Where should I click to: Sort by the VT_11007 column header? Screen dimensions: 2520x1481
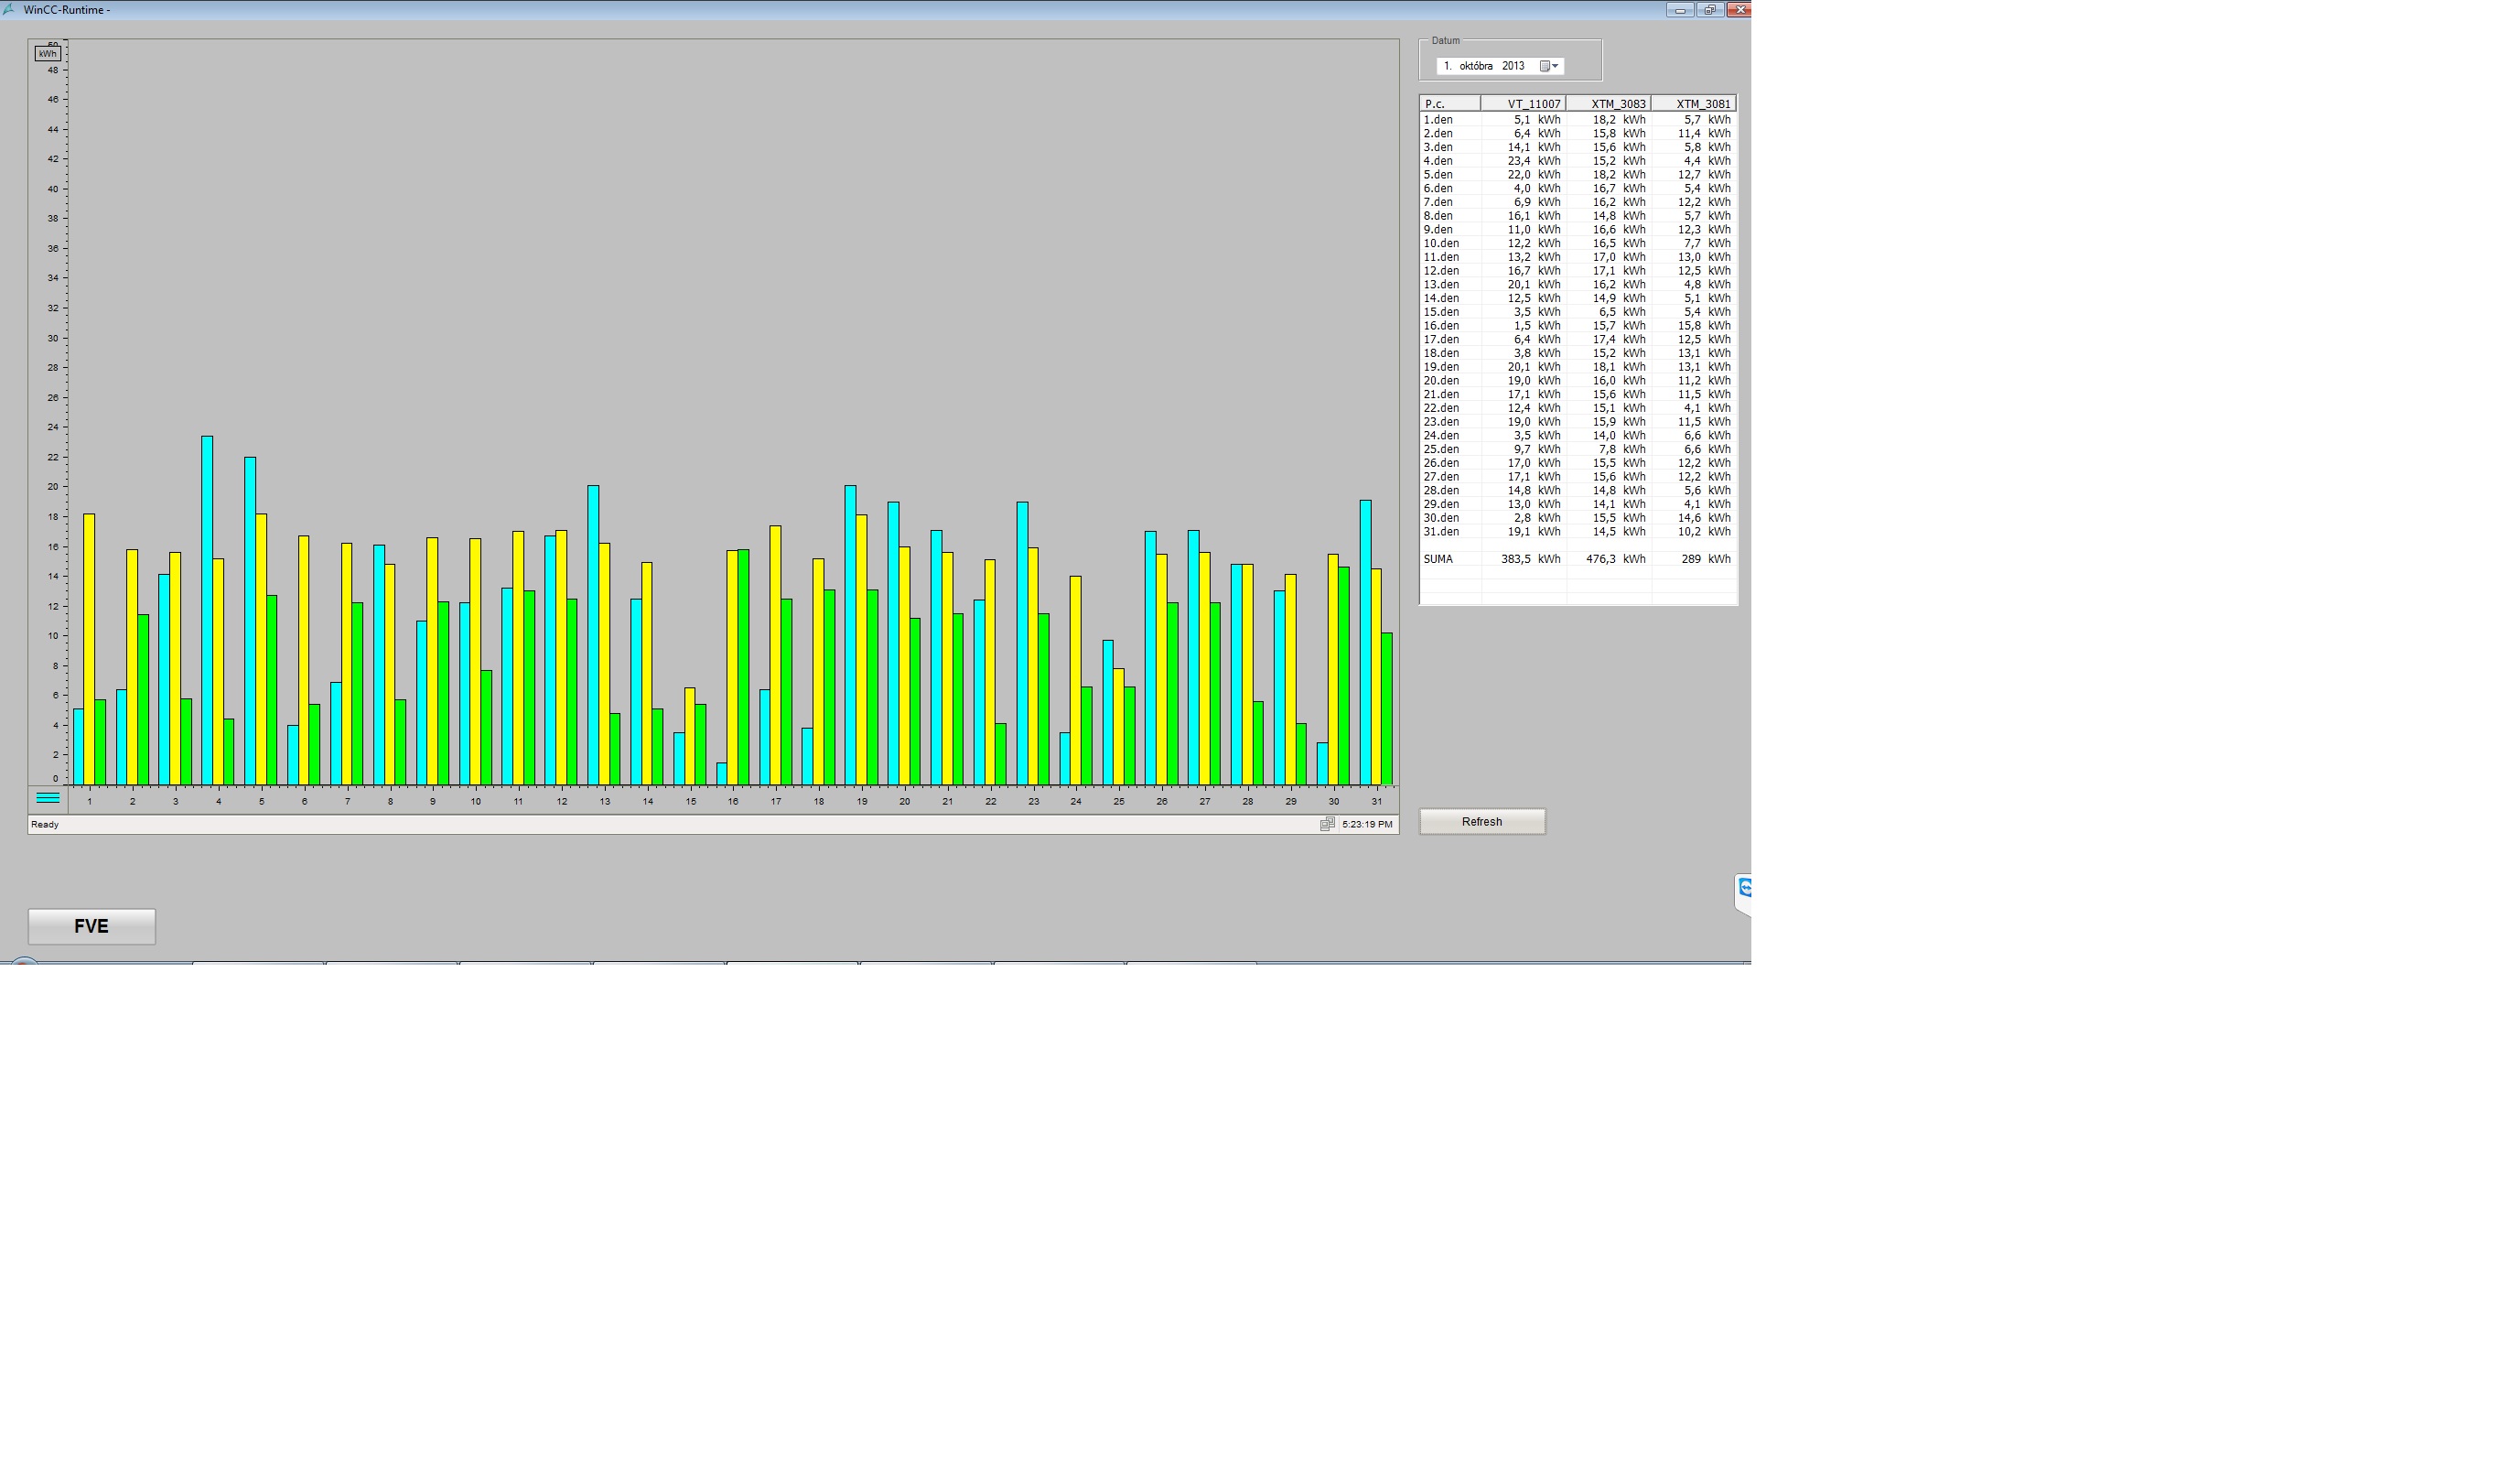point(1523,104)
